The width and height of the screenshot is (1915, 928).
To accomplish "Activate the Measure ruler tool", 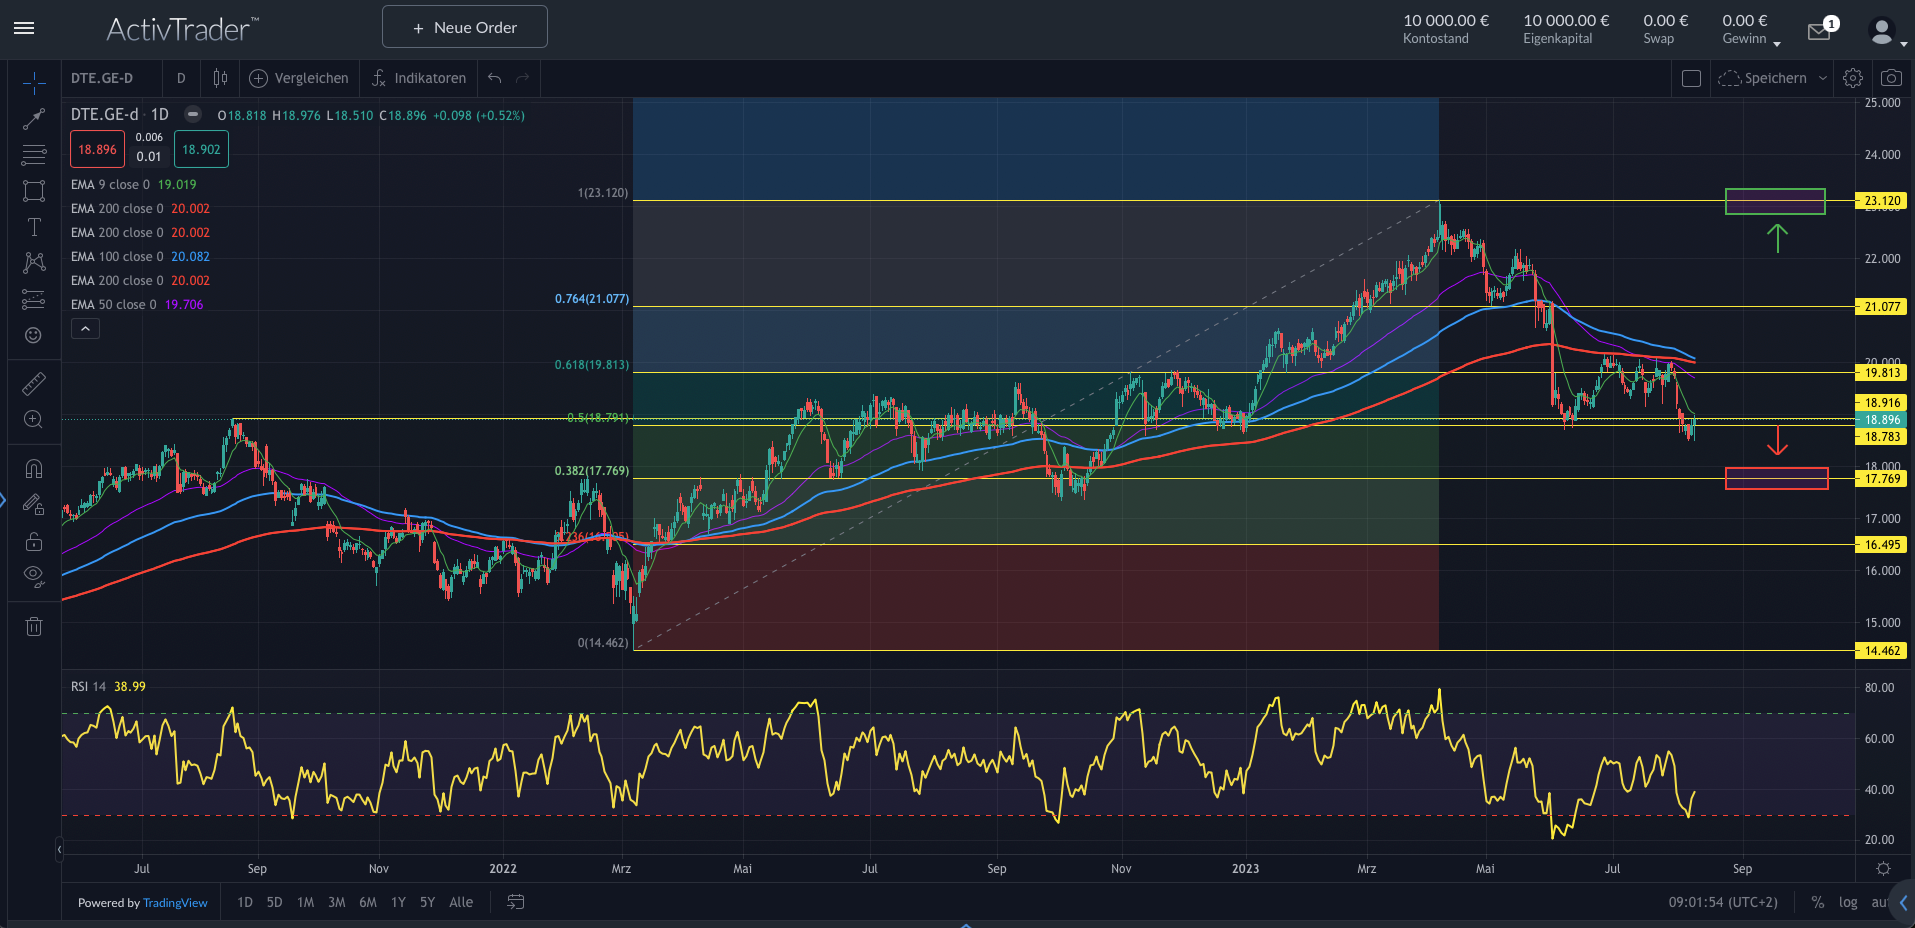I will (x=33, y=383).
